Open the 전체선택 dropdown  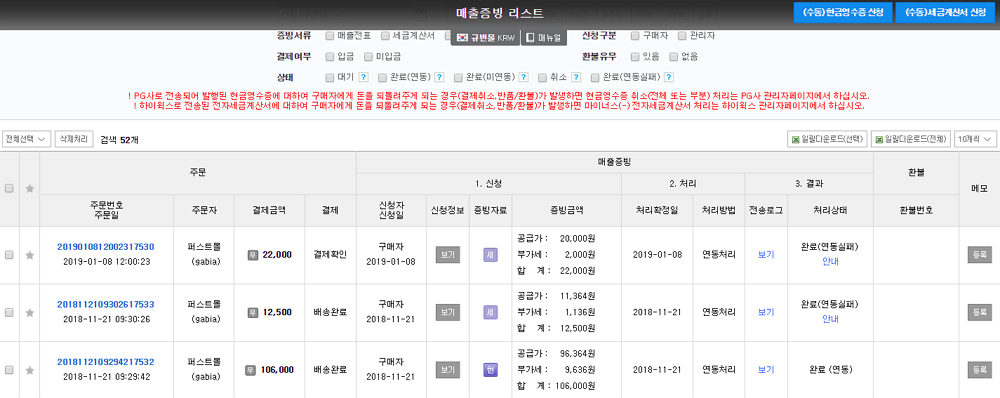26,139
